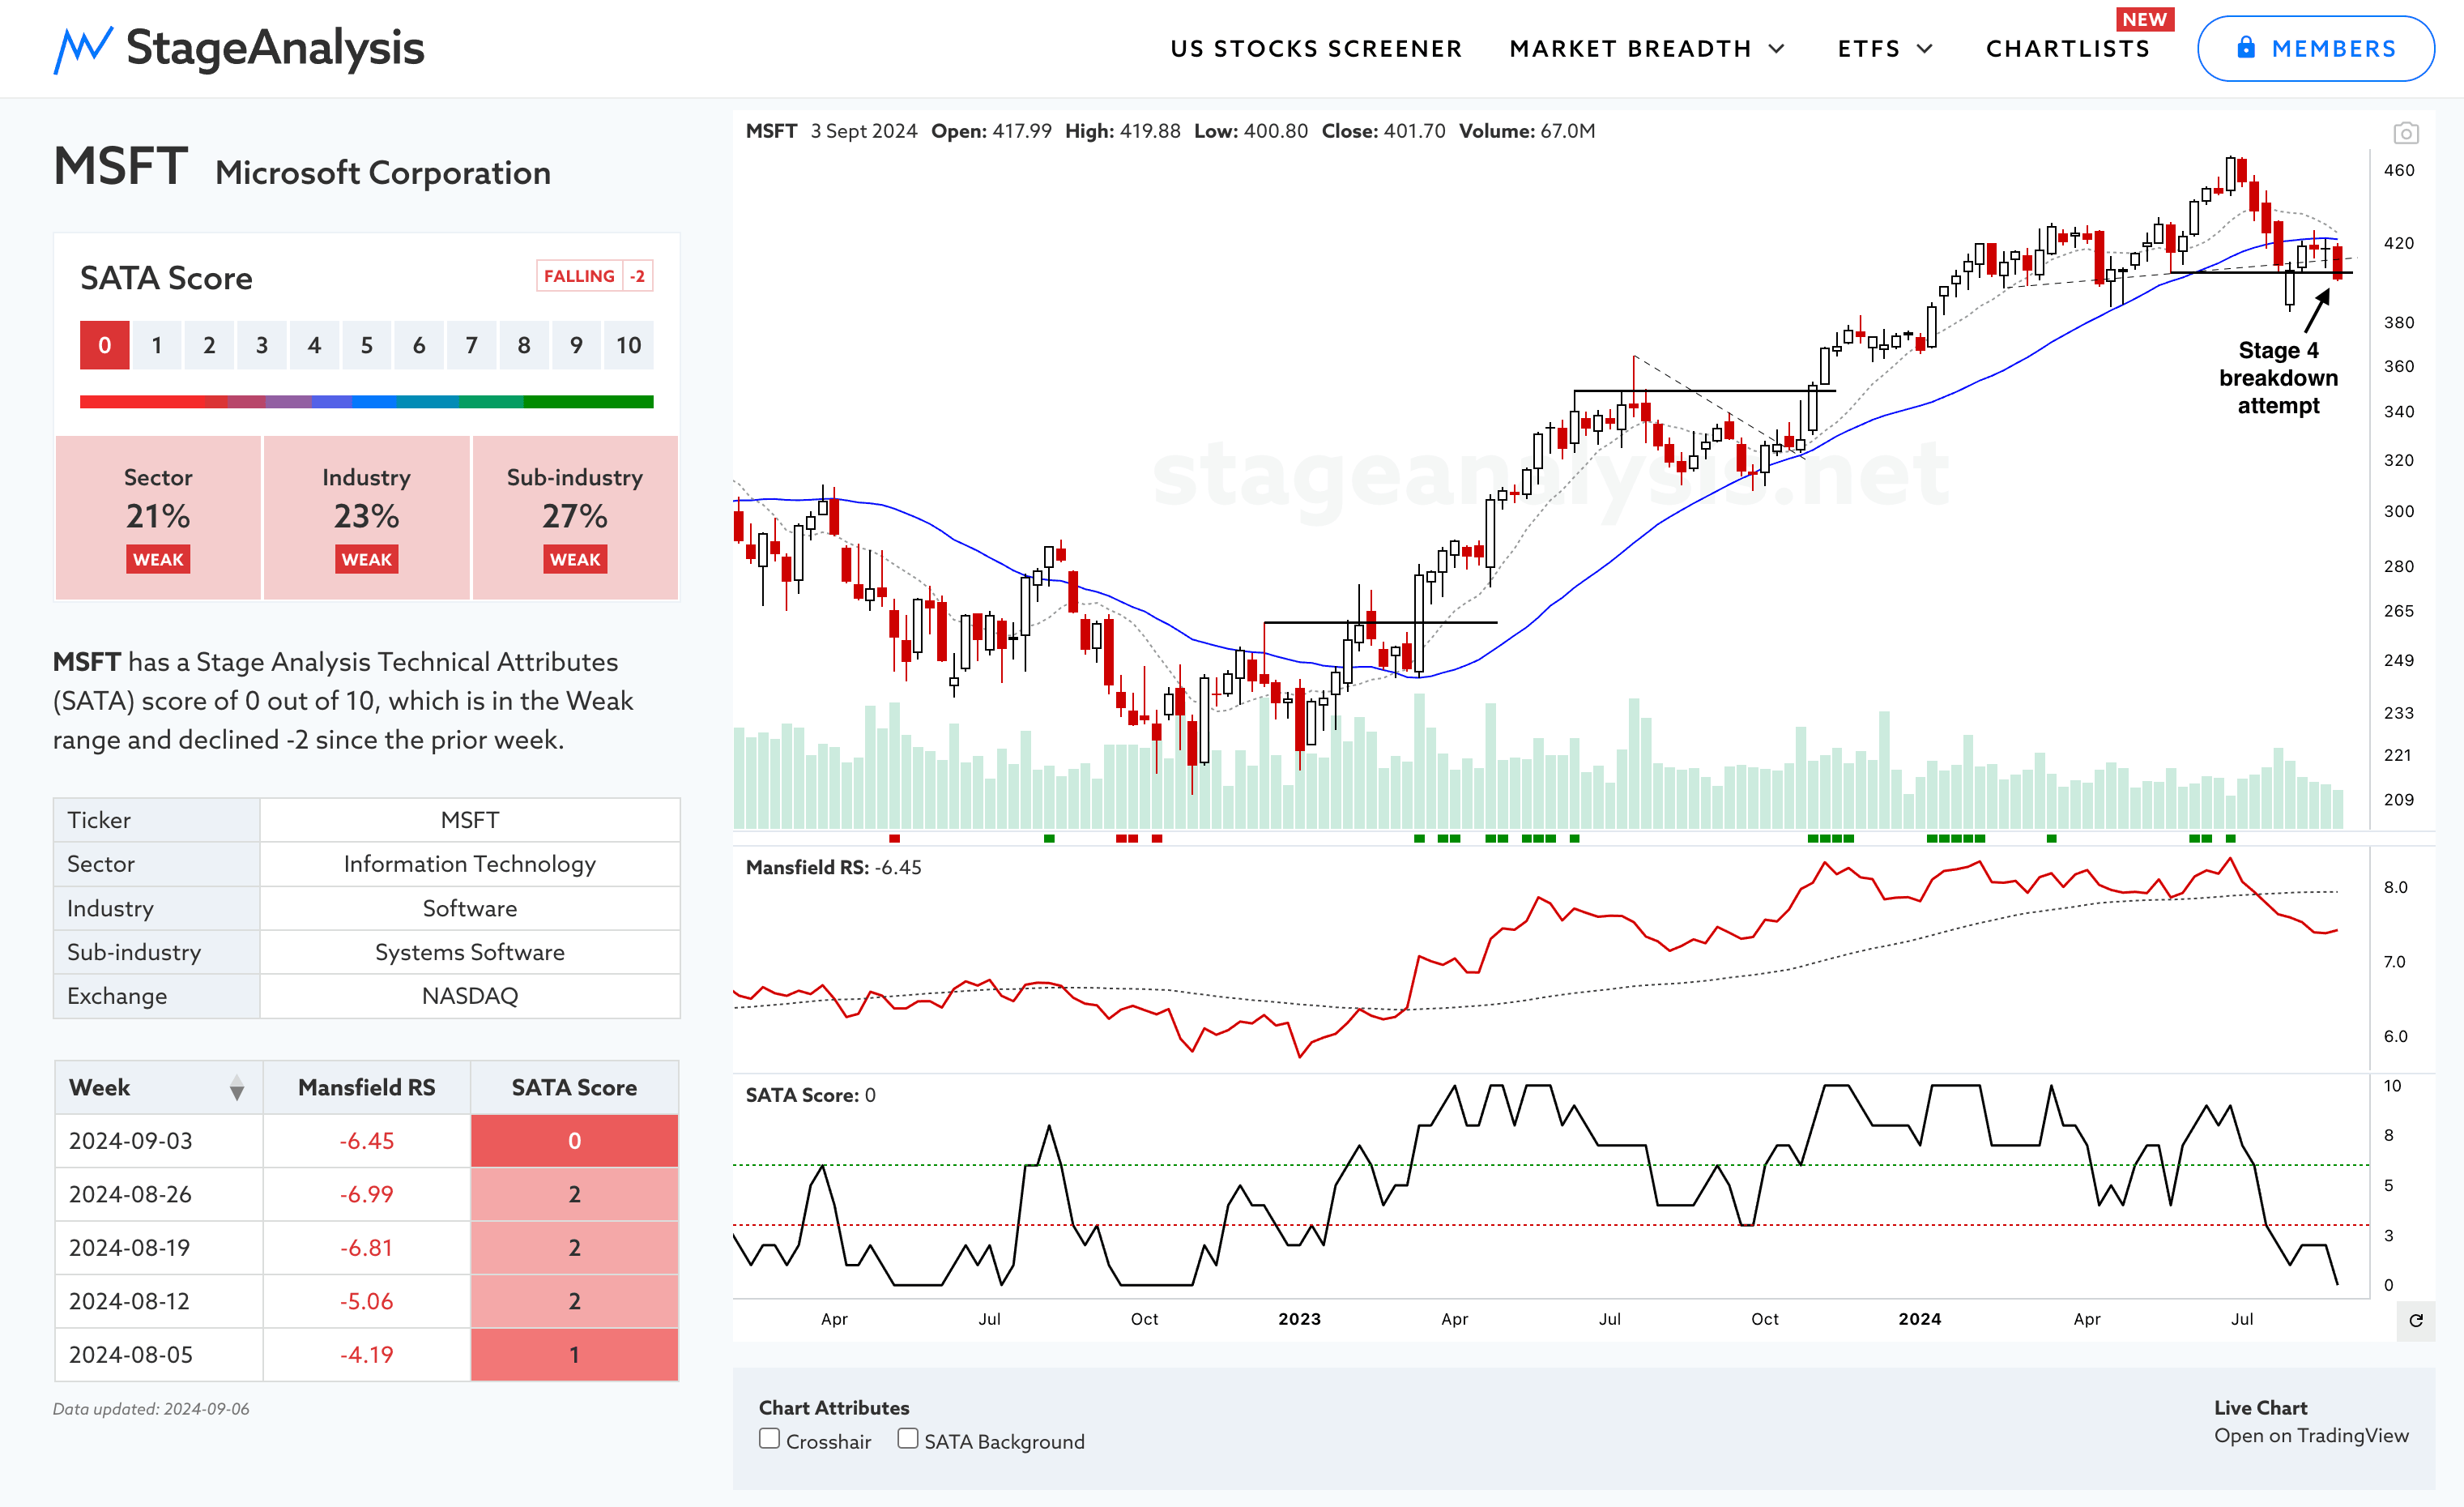Image resolution: width=2464 pixels, height=1507 pixels.
Task: Click the Data updated 2024-09-06 note
Action: pos(151,1409)
